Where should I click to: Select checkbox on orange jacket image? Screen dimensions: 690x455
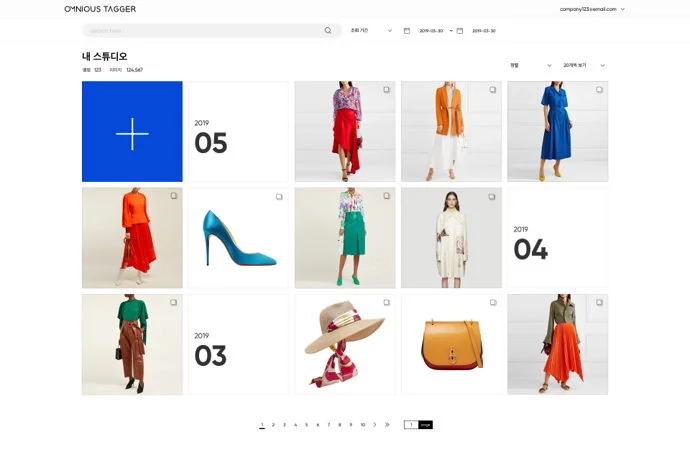tap(493, 90)
